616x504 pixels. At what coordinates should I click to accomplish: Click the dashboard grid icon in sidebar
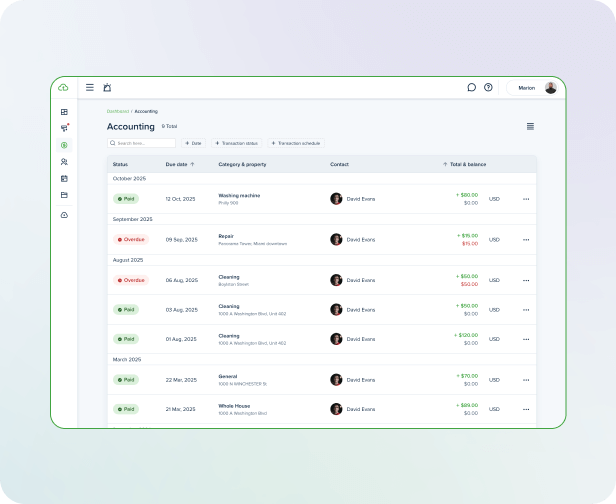pos(64,112)
